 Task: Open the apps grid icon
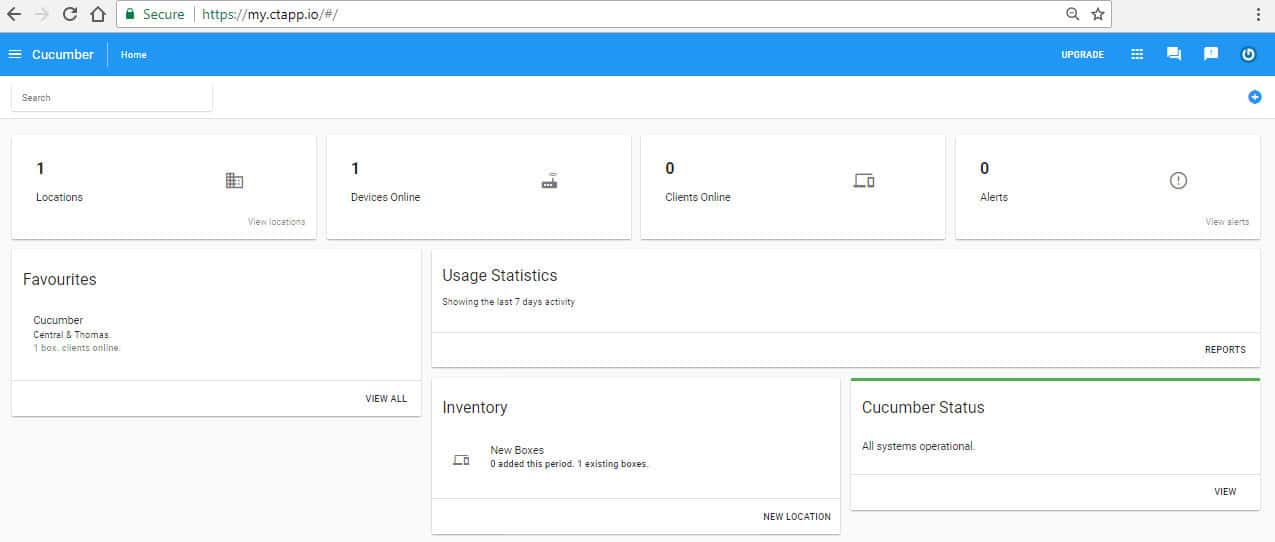tap(1137, 54)
